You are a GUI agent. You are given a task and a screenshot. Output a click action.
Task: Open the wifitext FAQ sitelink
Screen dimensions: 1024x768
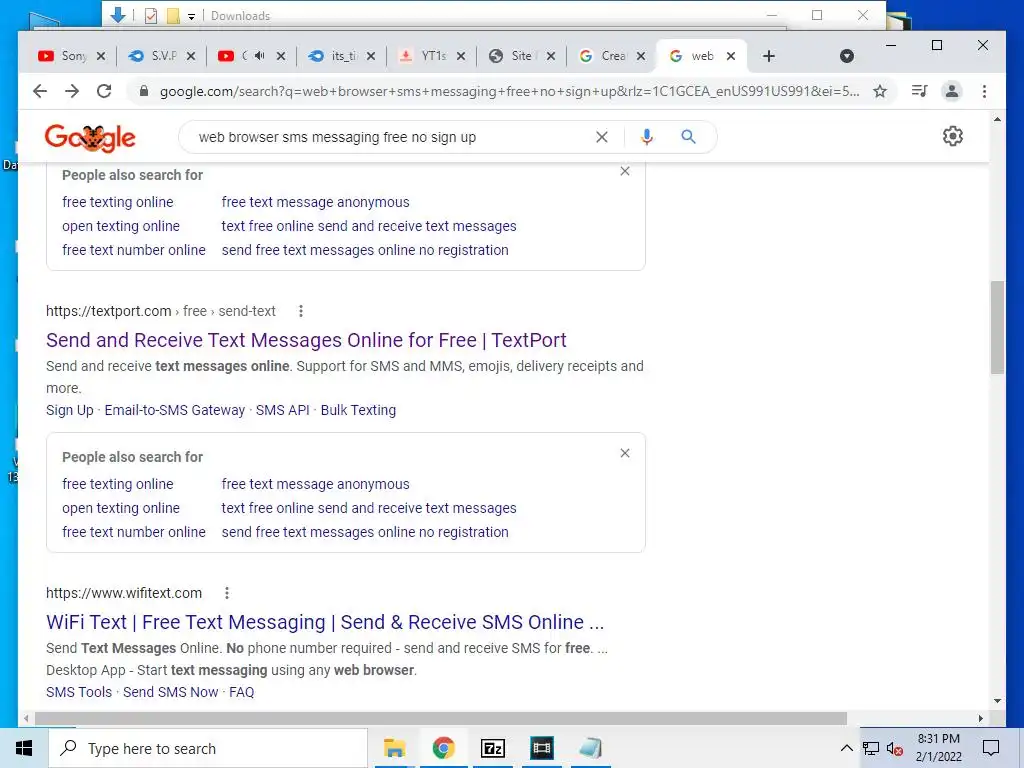tap(242, 692)
